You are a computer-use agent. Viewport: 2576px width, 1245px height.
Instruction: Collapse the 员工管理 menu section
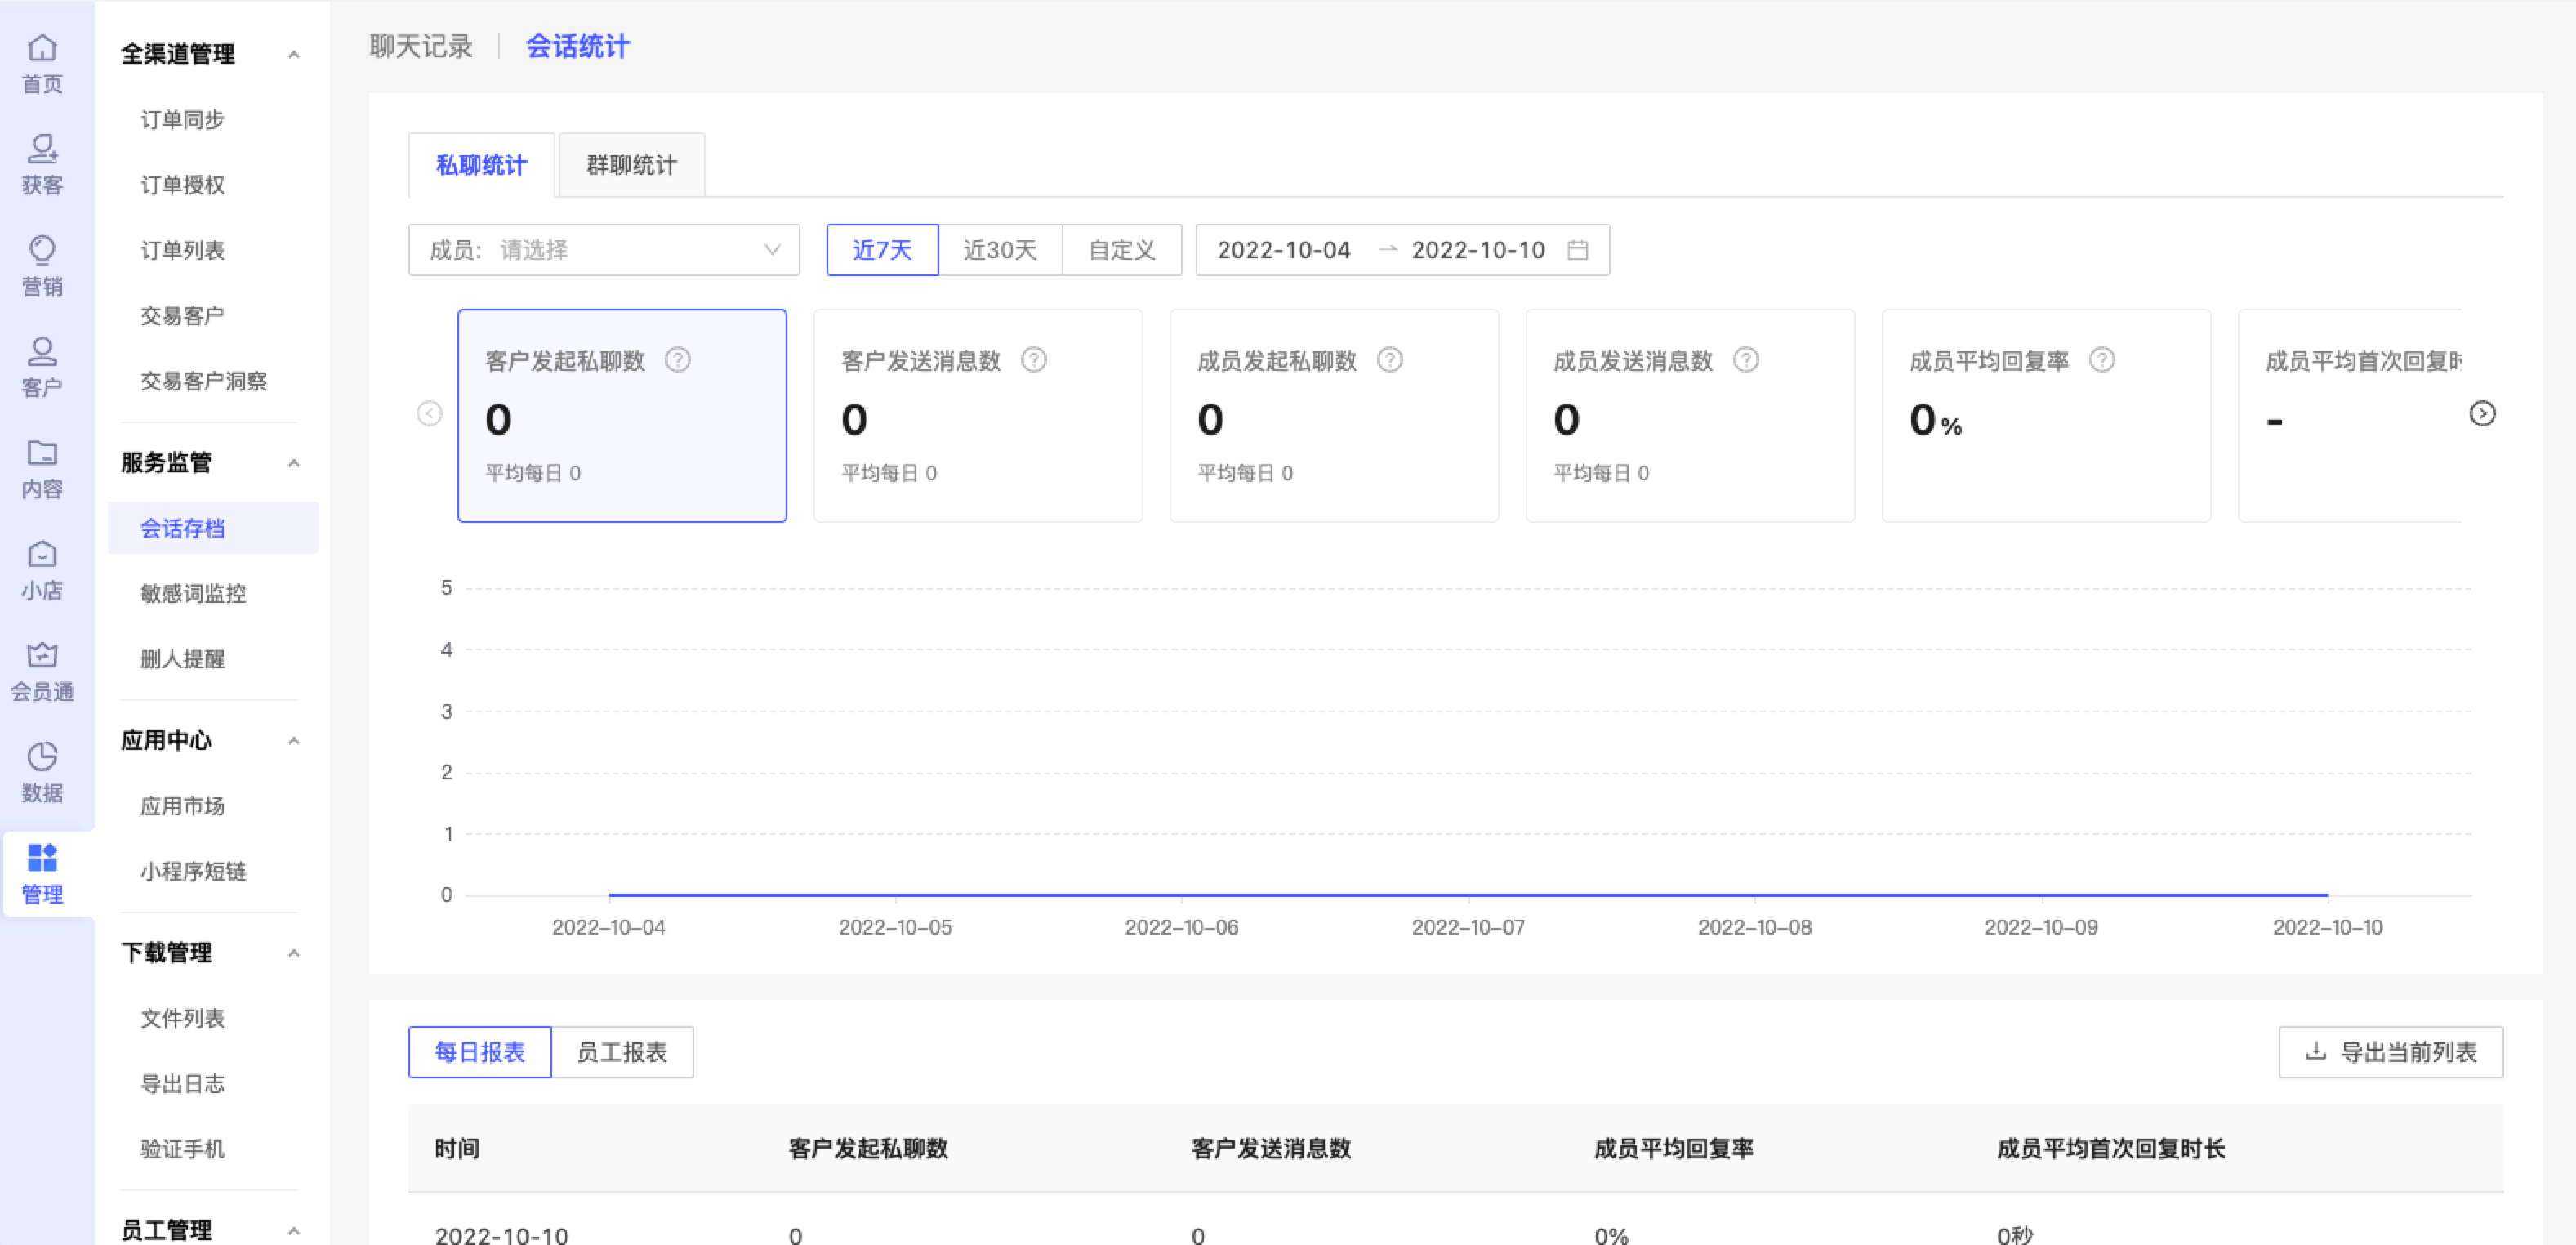[294, 1230]
